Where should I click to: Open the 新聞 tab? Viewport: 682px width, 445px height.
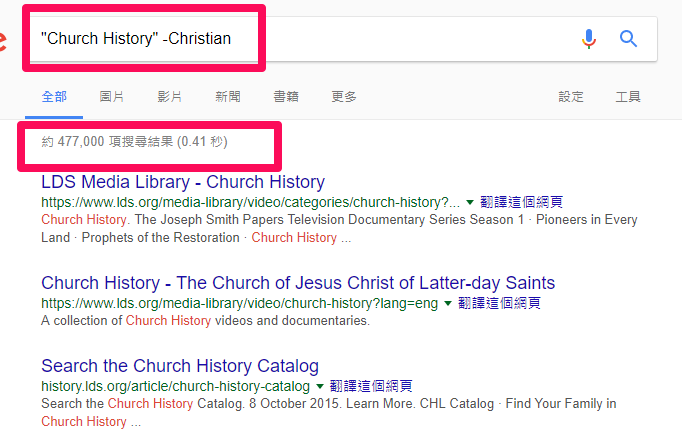point(228,96)
